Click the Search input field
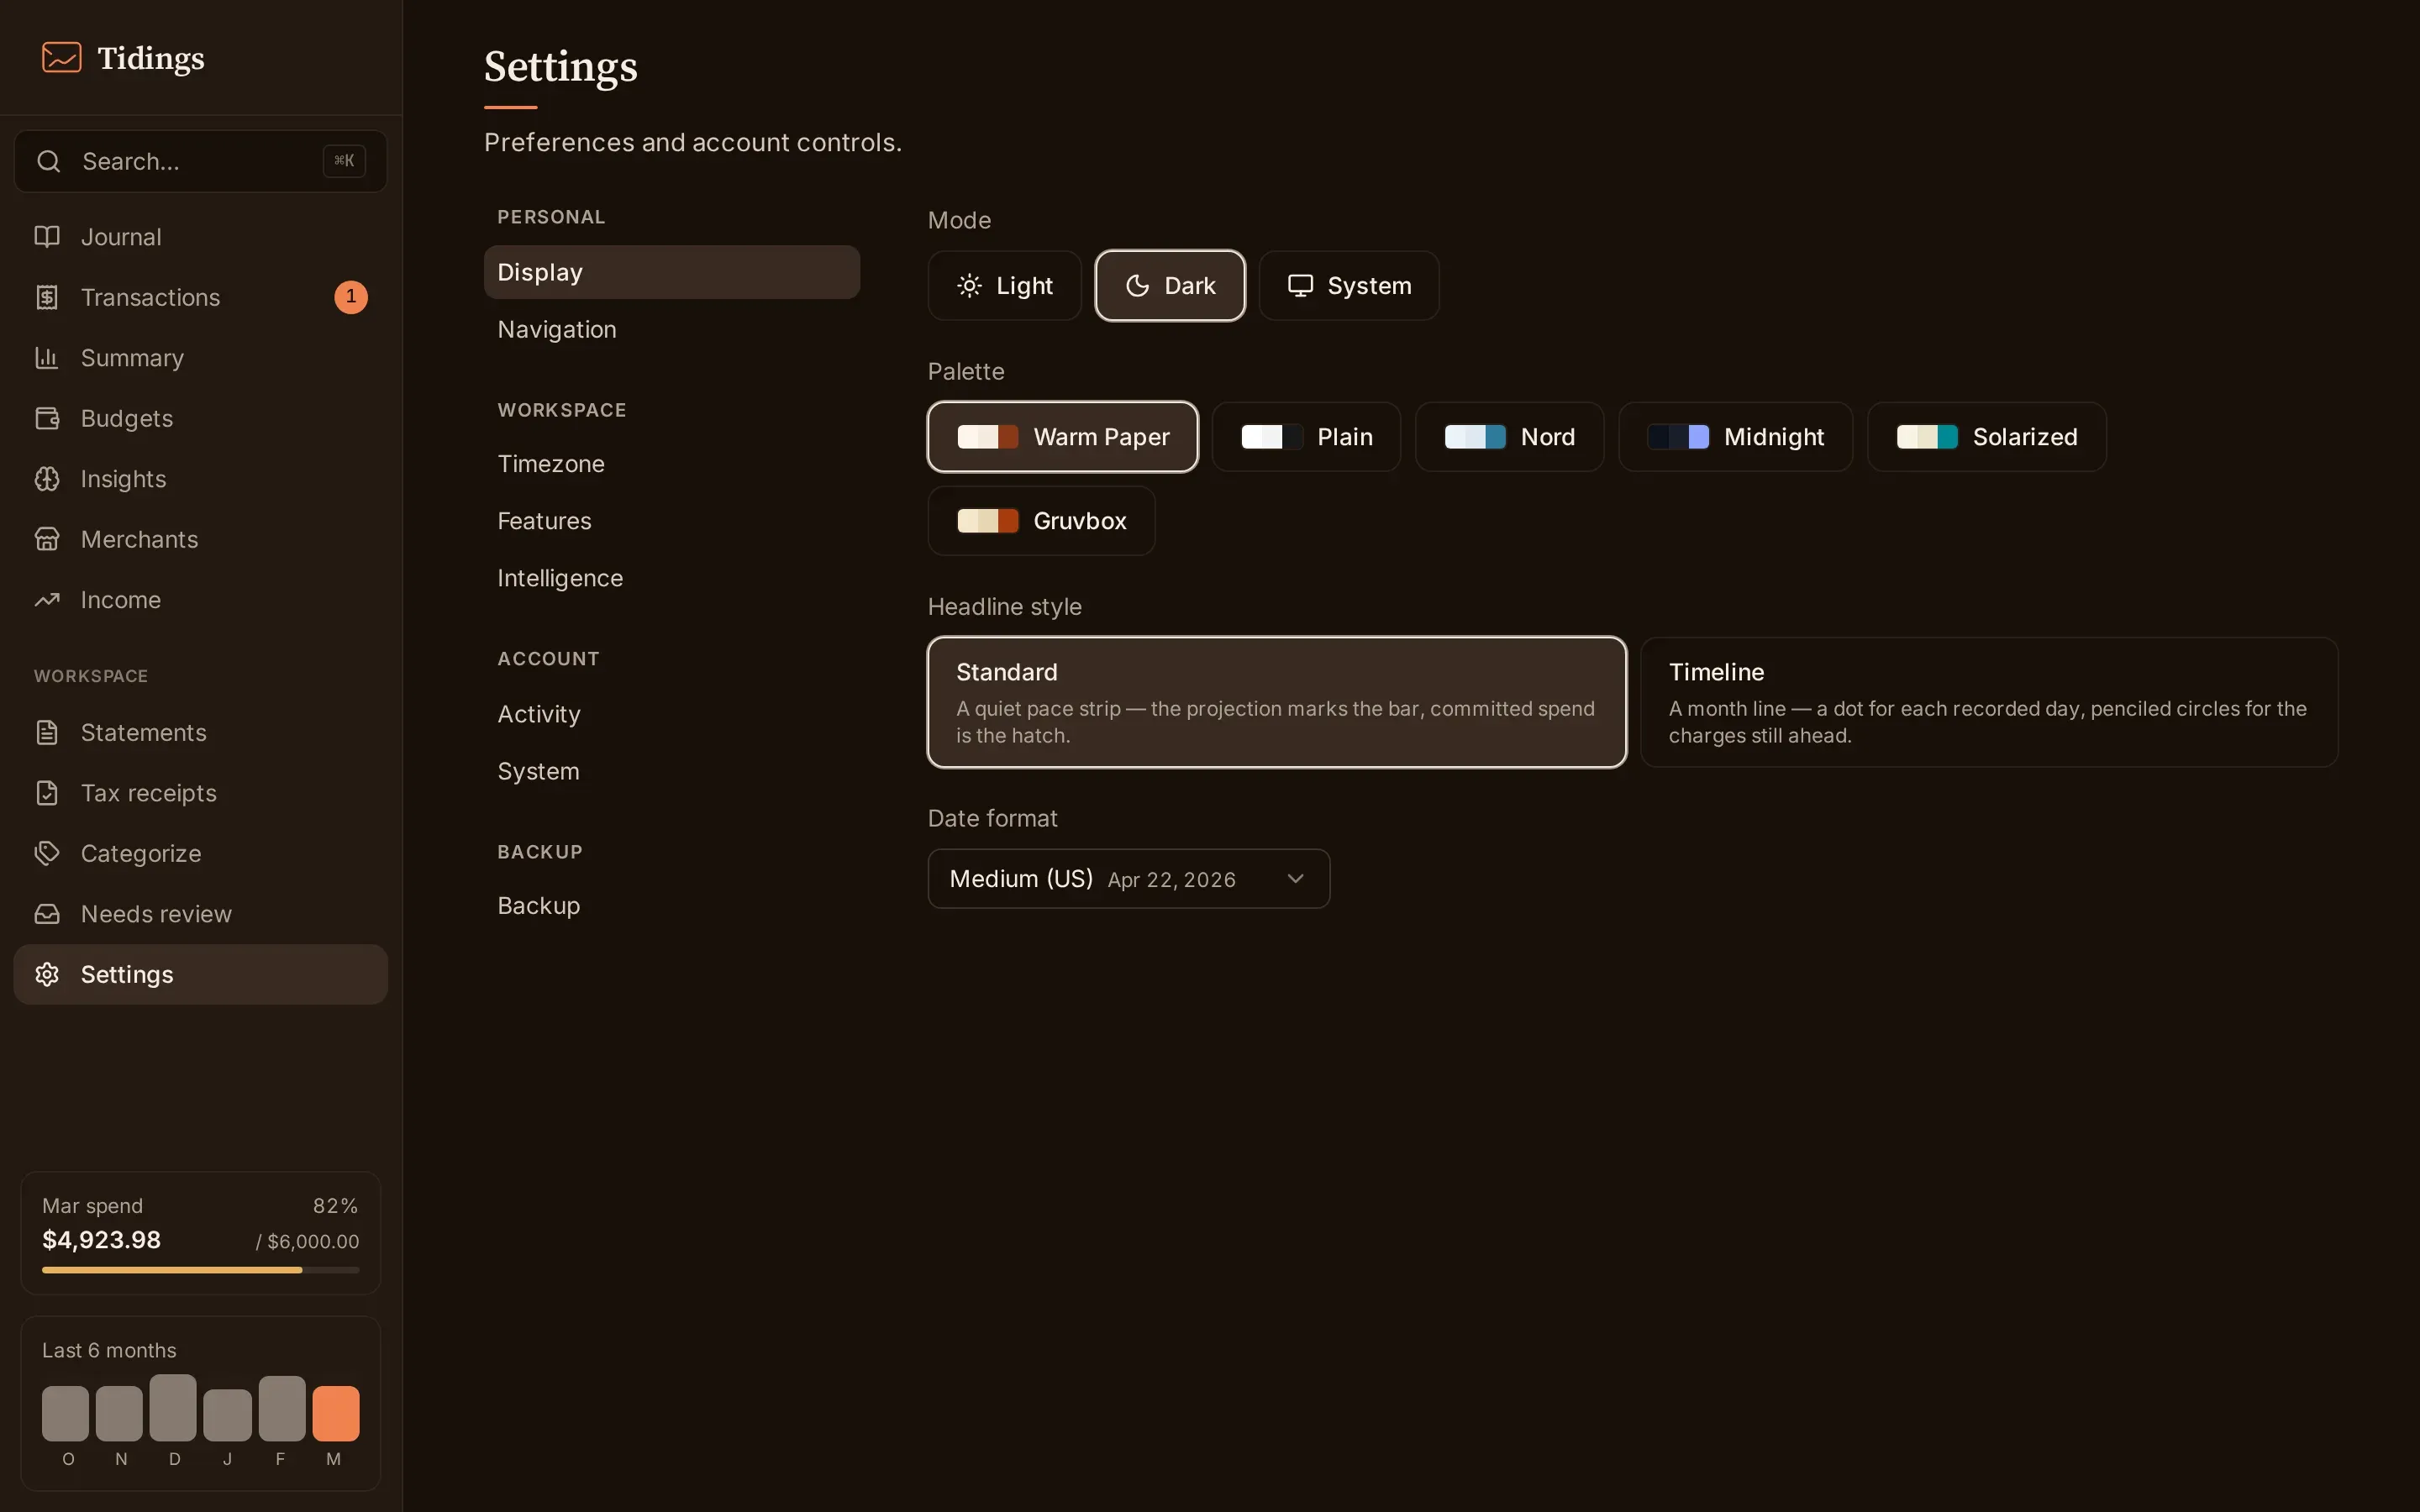 [x=200, y=161]
